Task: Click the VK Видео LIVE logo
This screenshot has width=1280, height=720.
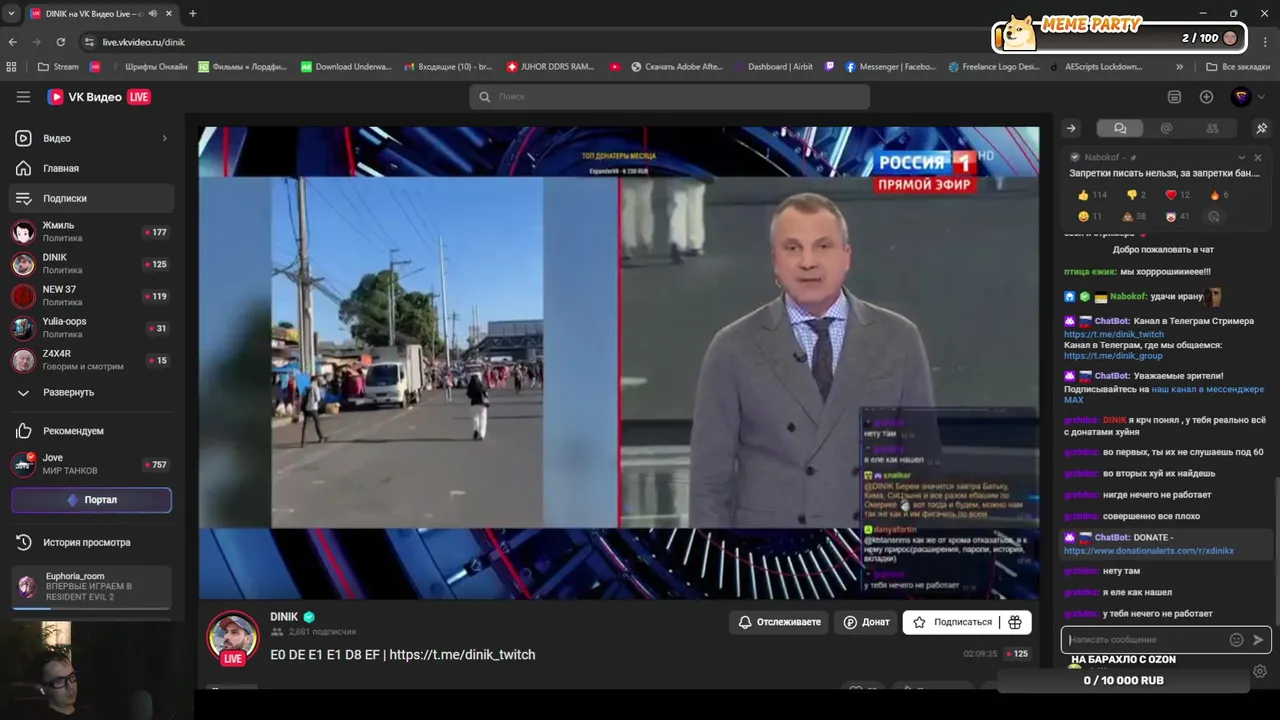Action: tap(99, 97)
